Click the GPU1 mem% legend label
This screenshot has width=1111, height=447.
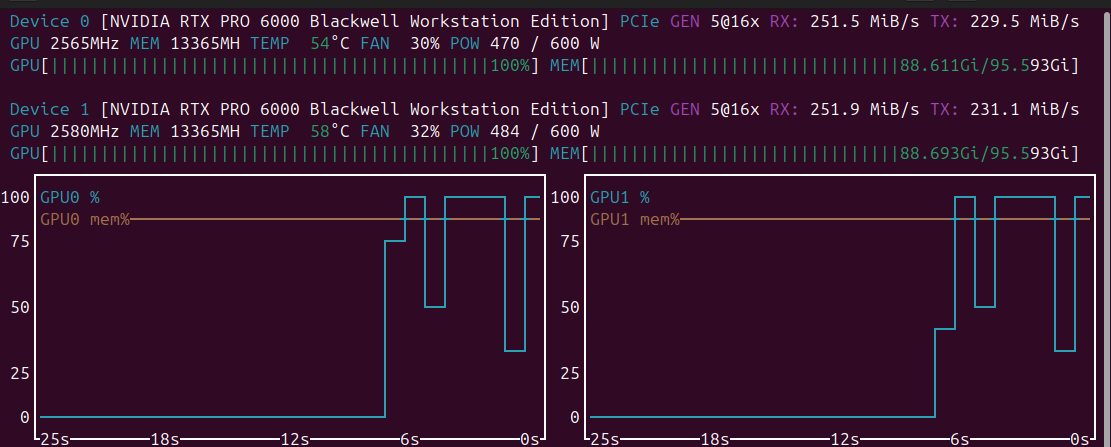(635, 219)
